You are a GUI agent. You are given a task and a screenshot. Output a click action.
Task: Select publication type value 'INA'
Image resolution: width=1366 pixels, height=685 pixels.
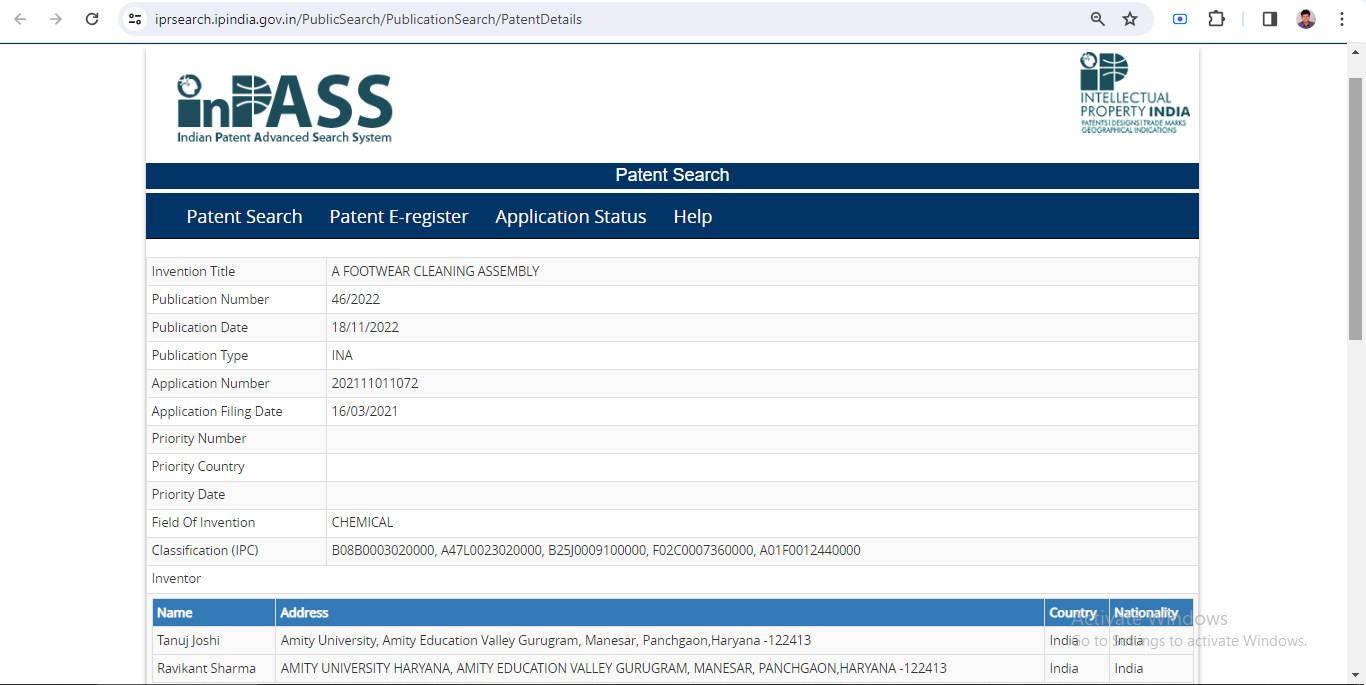tap(342, 355)
